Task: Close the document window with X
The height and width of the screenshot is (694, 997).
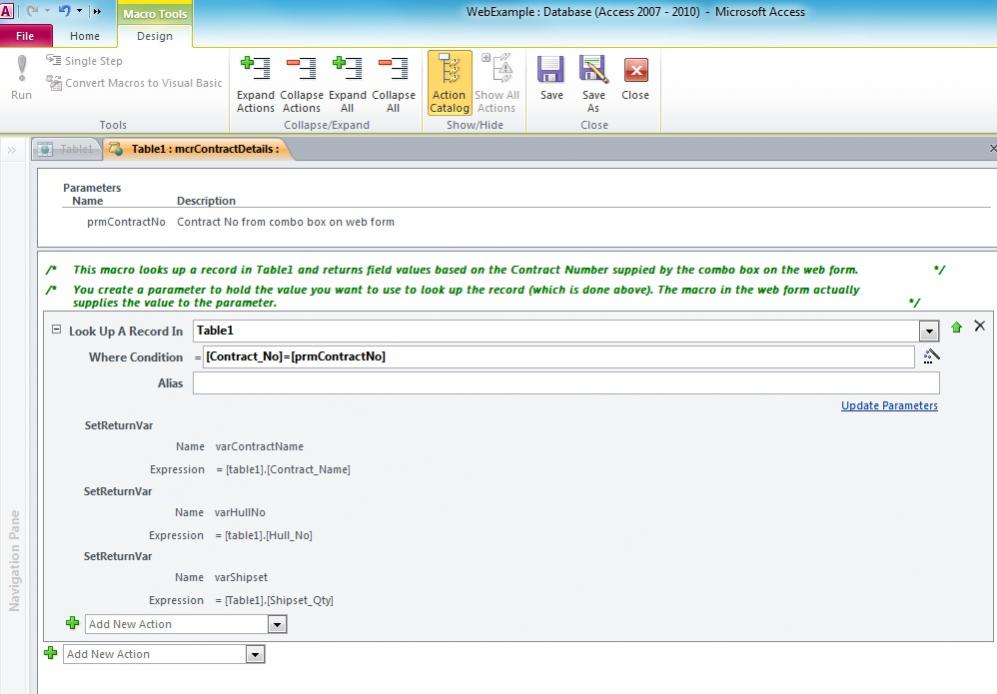Action: pyautogui.click(x=993, y=149)
